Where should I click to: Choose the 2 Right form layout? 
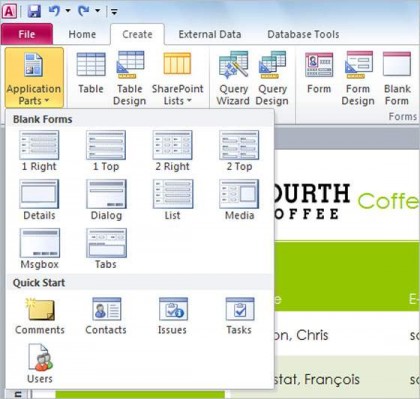click(172, 151)
